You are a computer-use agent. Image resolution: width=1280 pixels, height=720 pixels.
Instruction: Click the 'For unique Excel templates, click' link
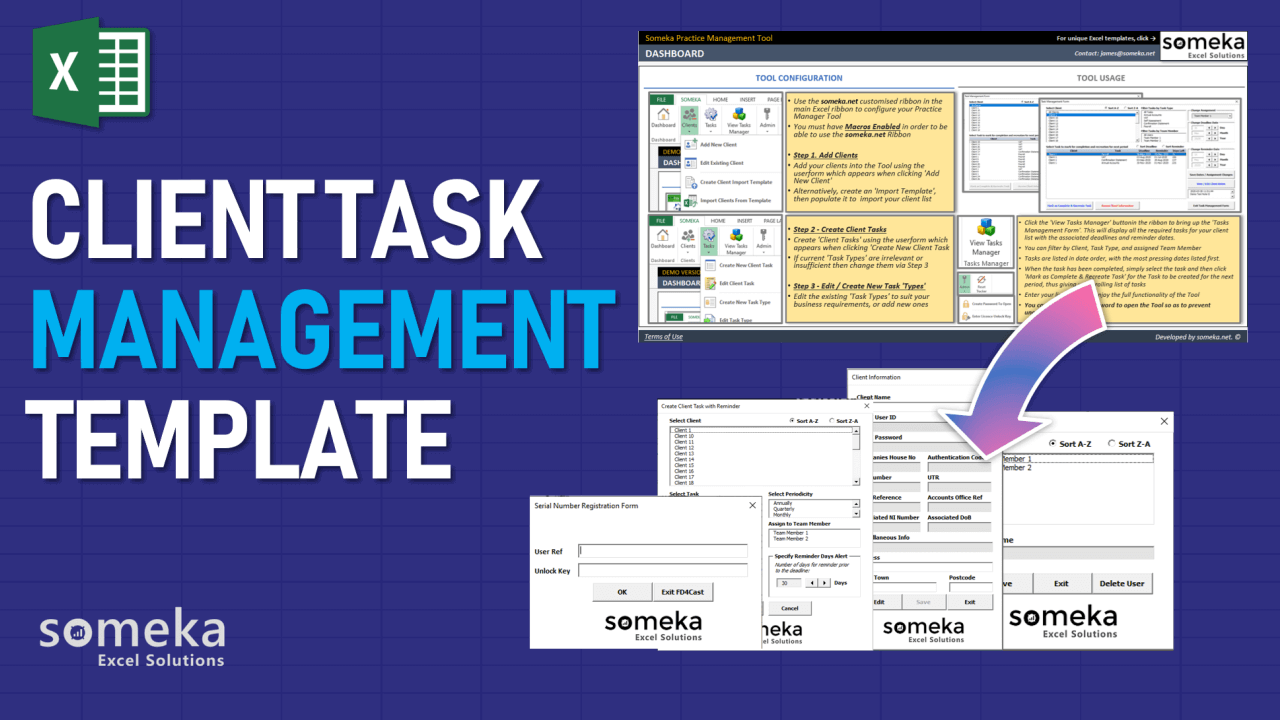1107,38
